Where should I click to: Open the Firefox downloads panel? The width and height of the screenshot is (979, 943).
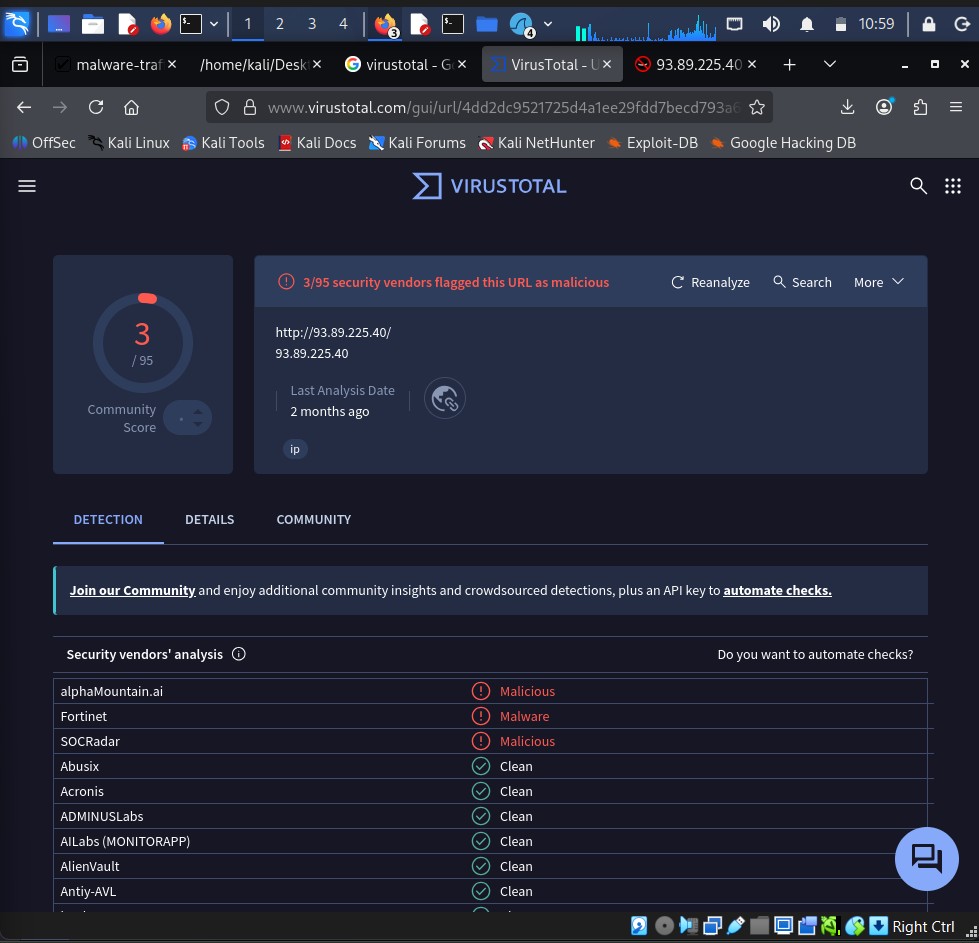point(847,107)
